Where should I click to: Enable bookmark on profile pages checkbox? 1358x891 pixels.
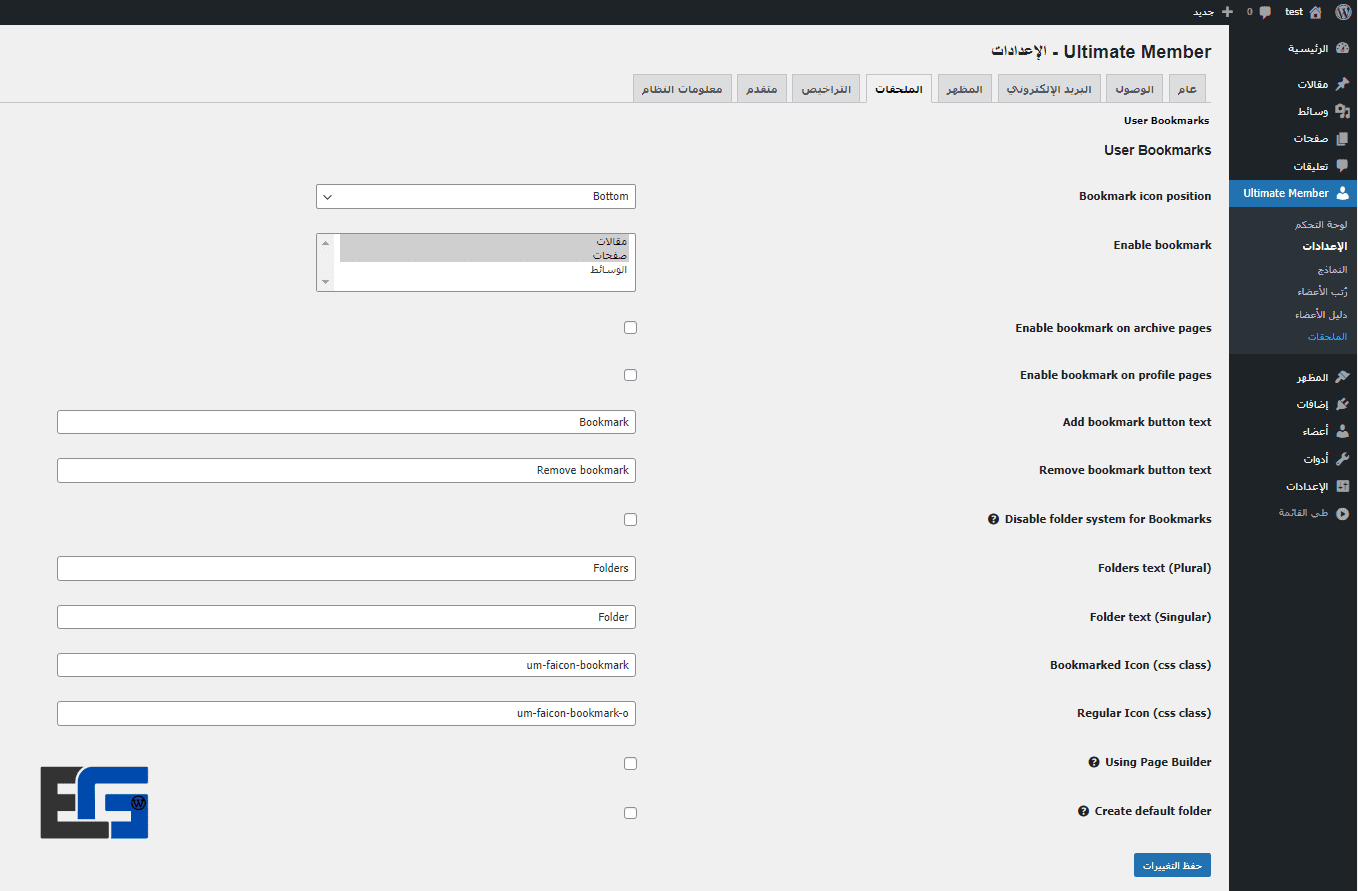click(x=630, y=375)
